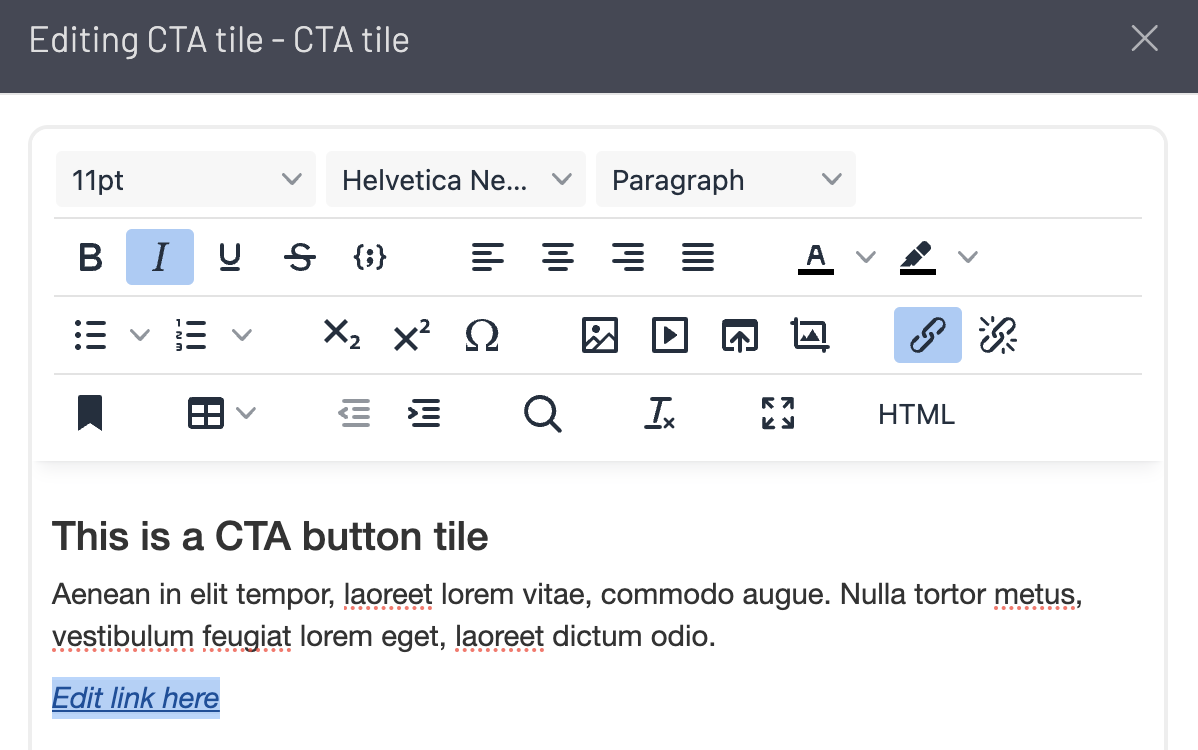Open the bullet list style menu arrow
The width and height of the screenshot is (1198, 750).
tap(140, 335)
